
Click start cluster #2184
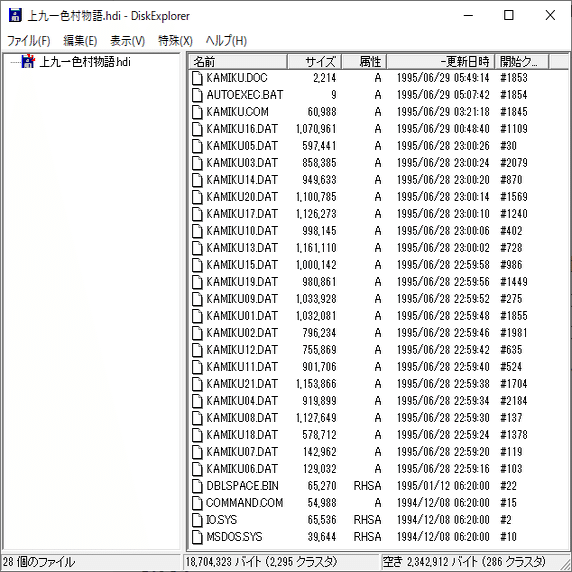[x=514, y=401]
